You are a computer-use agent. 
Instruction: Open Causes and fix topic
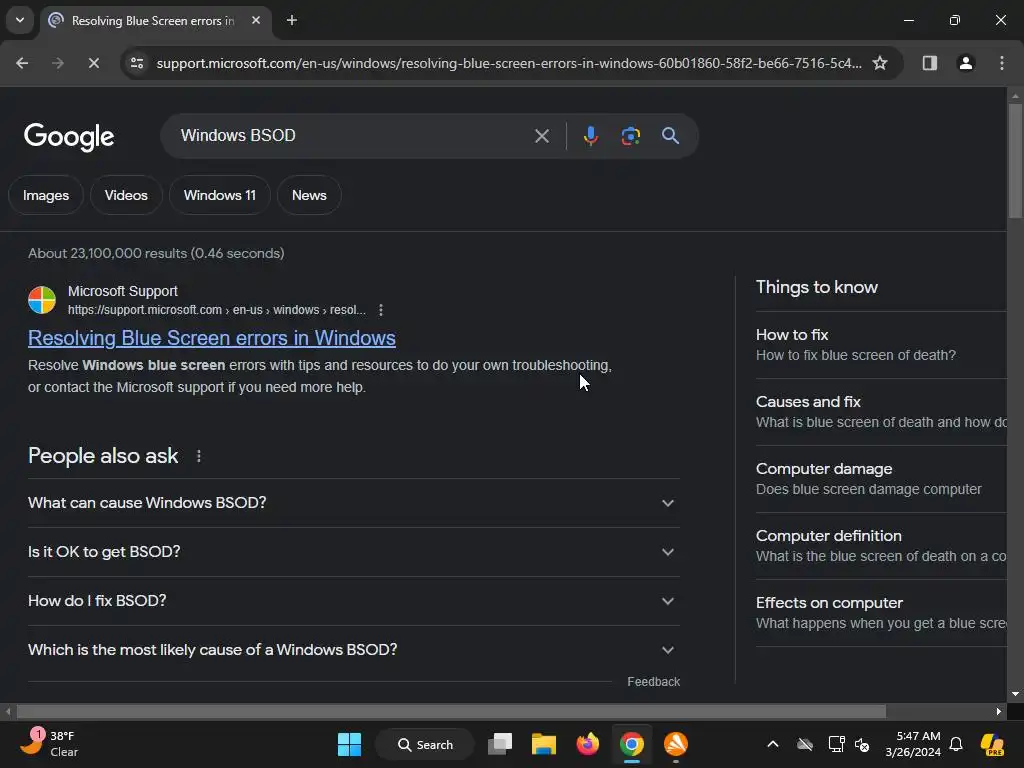(881, 412)
